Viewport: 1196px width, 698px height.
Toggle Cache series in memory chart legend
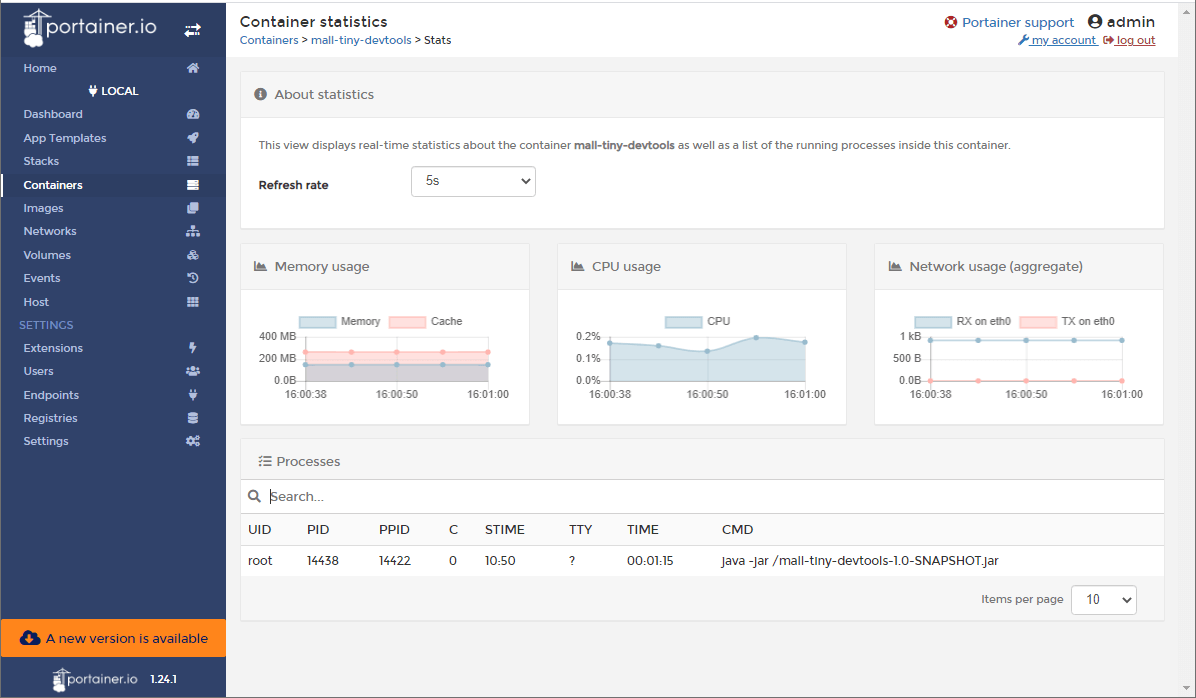(x=426, y=322)
